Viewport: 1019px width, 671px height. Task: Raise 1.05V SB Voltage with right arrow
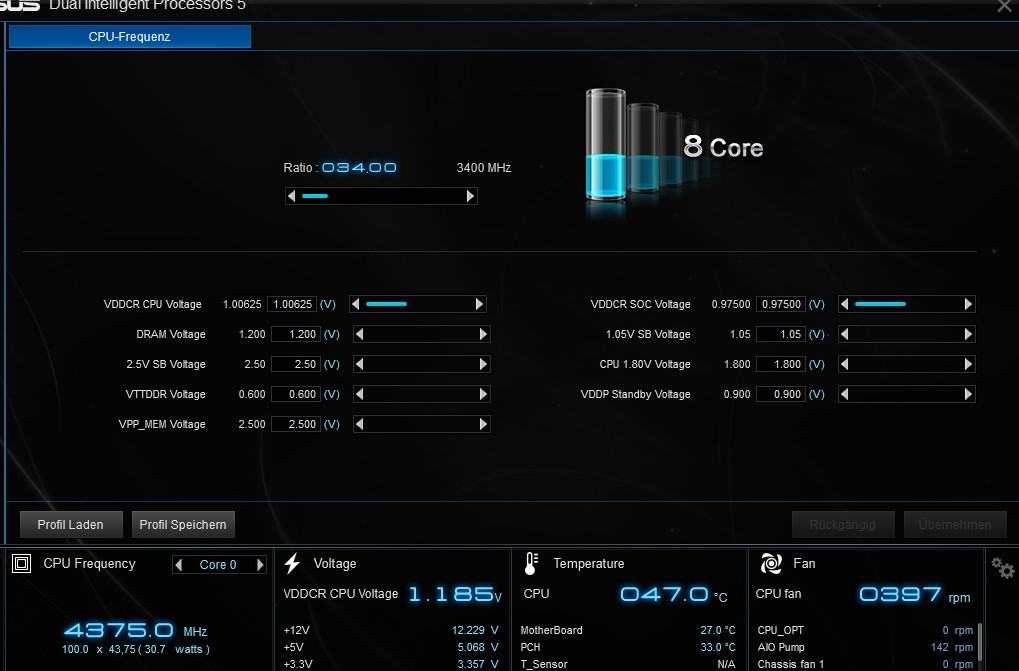coord(968,334)
